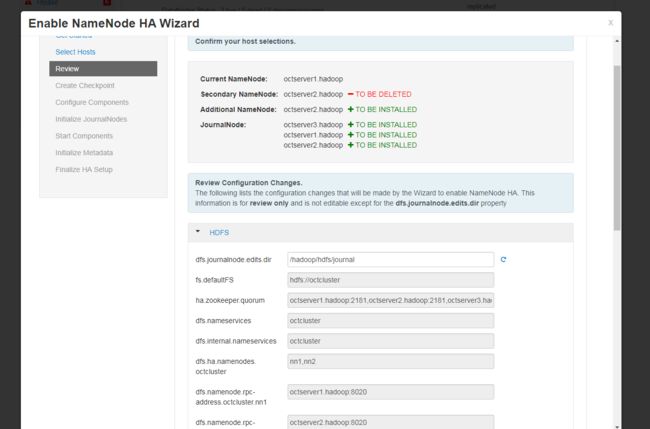Click the Configure Components step
This screenshot has height=429, width=650.
pyautogui.click(x=92, y=102)
